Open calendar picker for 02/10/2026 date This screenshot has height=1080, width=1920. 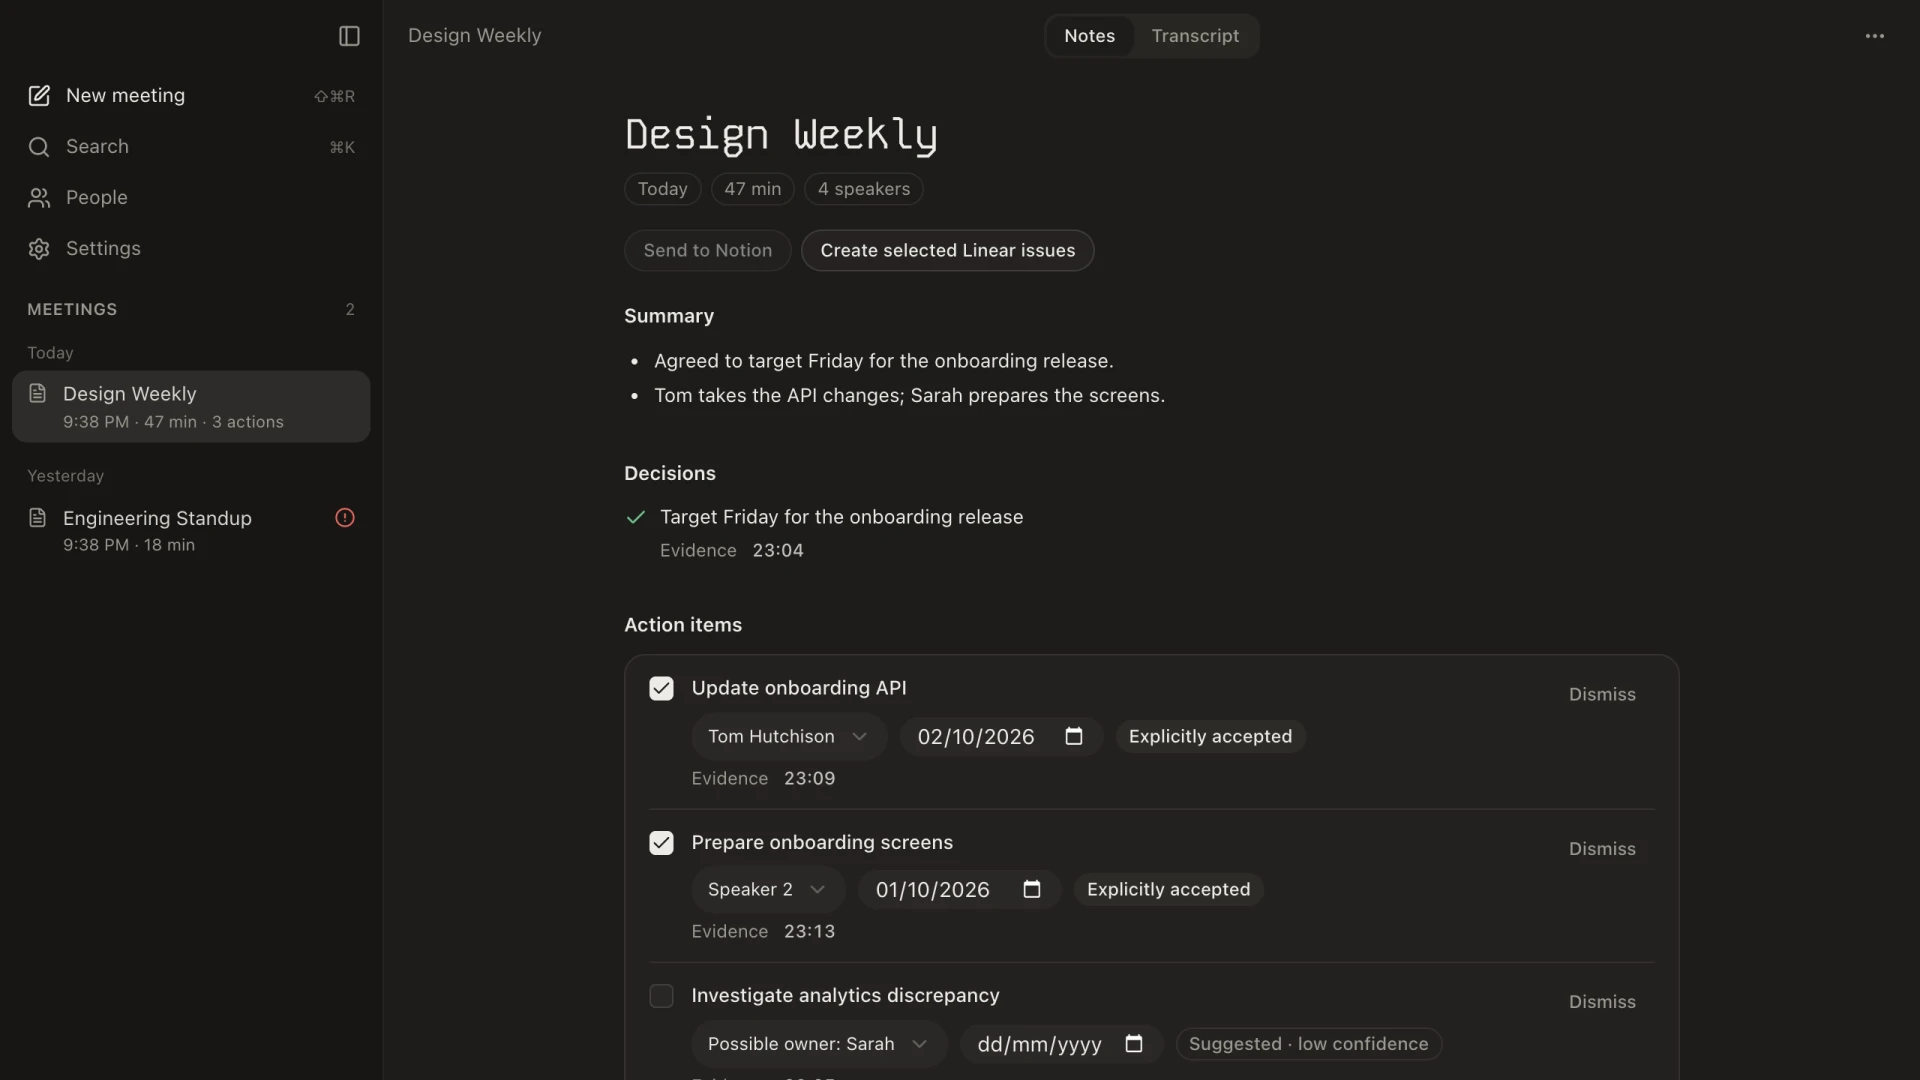pyautogui.click(x=1074, y=736)
